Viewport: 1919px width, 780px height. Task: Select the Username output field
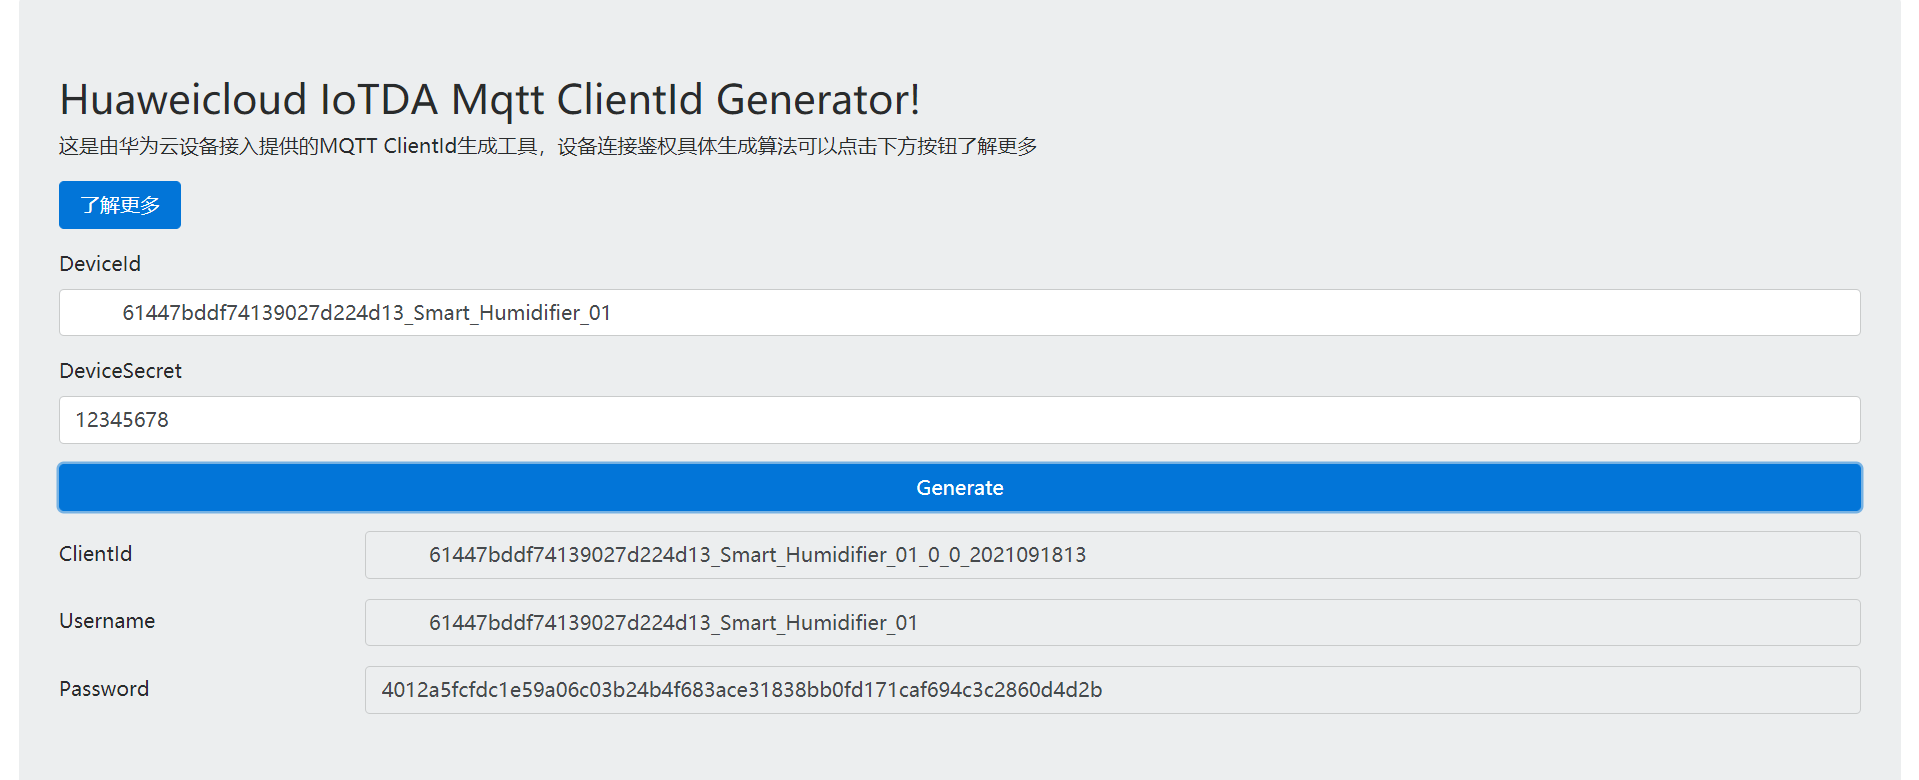(1111, 623)
